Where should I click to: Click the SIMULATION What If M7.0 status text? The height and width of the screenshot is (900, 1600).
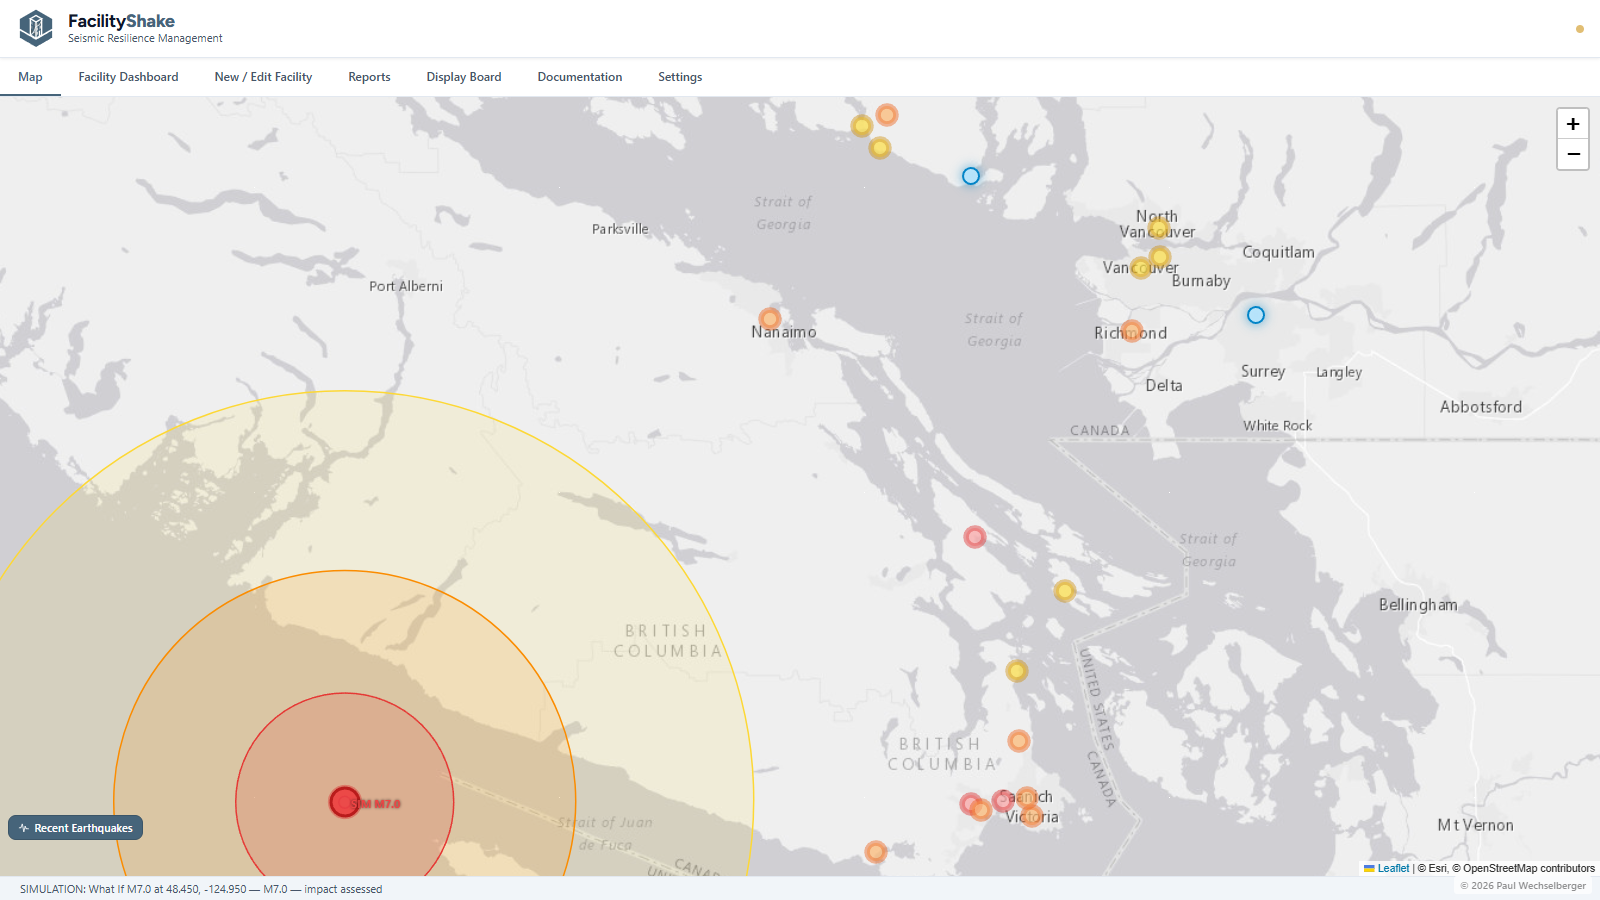click(x=201, y=889)
